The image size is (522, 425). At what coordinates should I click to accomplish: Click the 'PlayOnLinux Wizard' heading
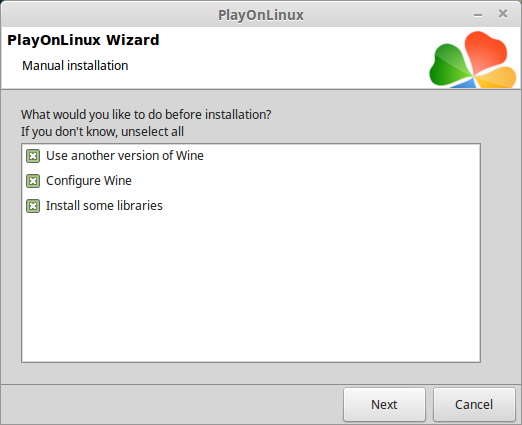pyautogui.click(x=83, y=40)
